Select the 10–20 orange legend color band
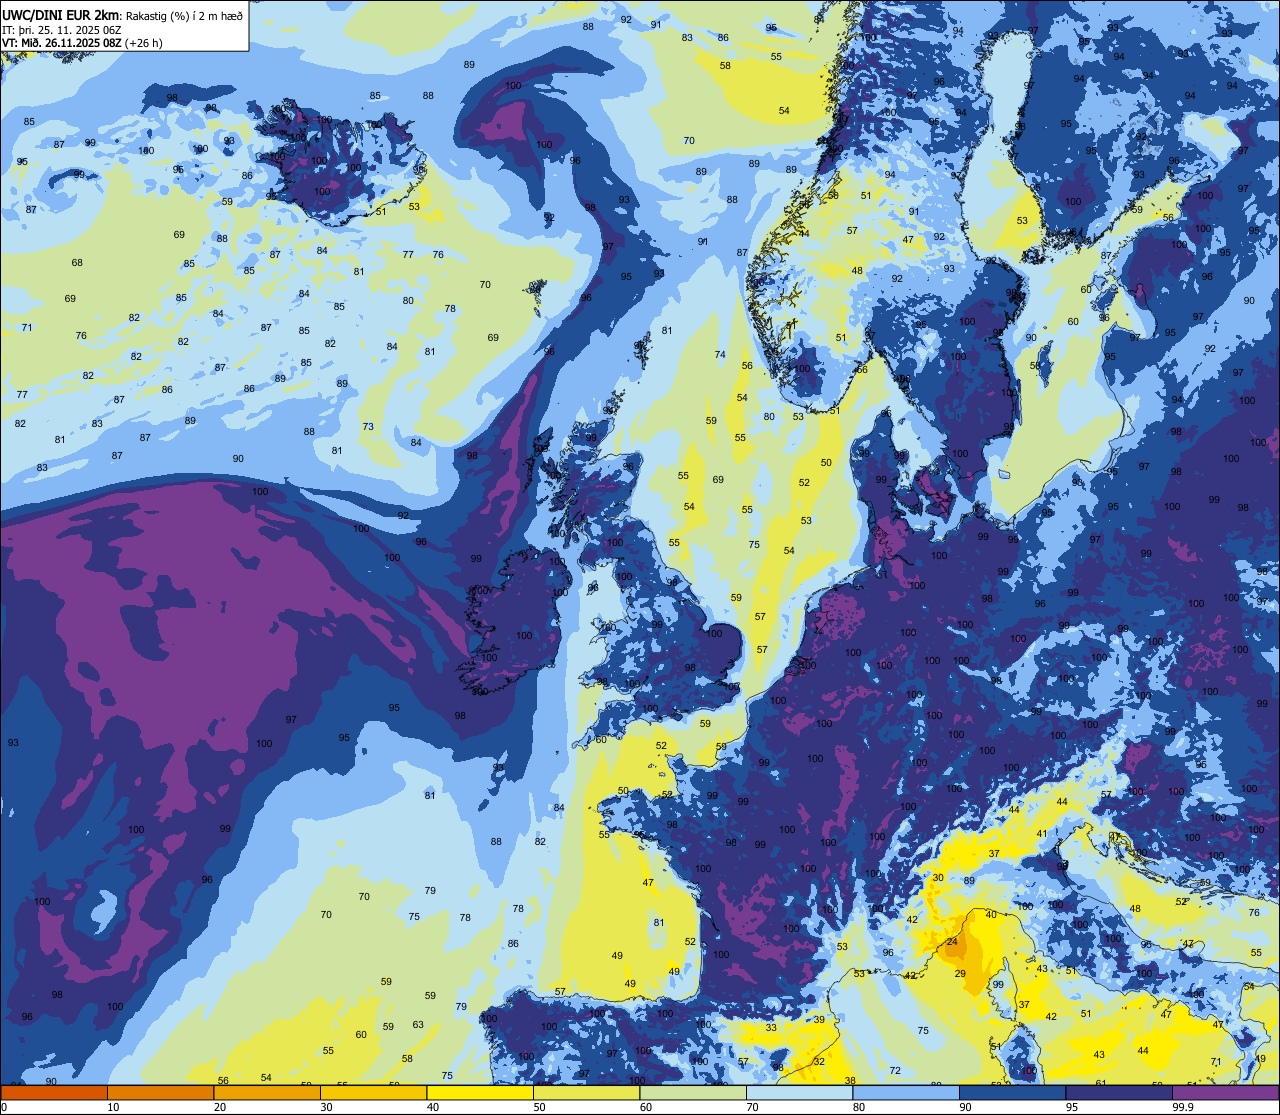Screen dimensions: 1280x1115 coord(160,1092)
